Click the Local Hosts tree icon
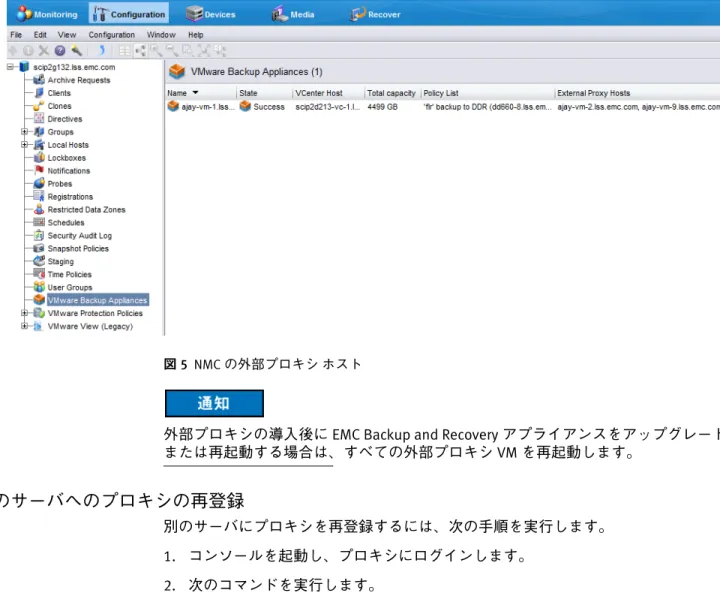Viewport: 720px width, 599px height. tap(39, 145)
